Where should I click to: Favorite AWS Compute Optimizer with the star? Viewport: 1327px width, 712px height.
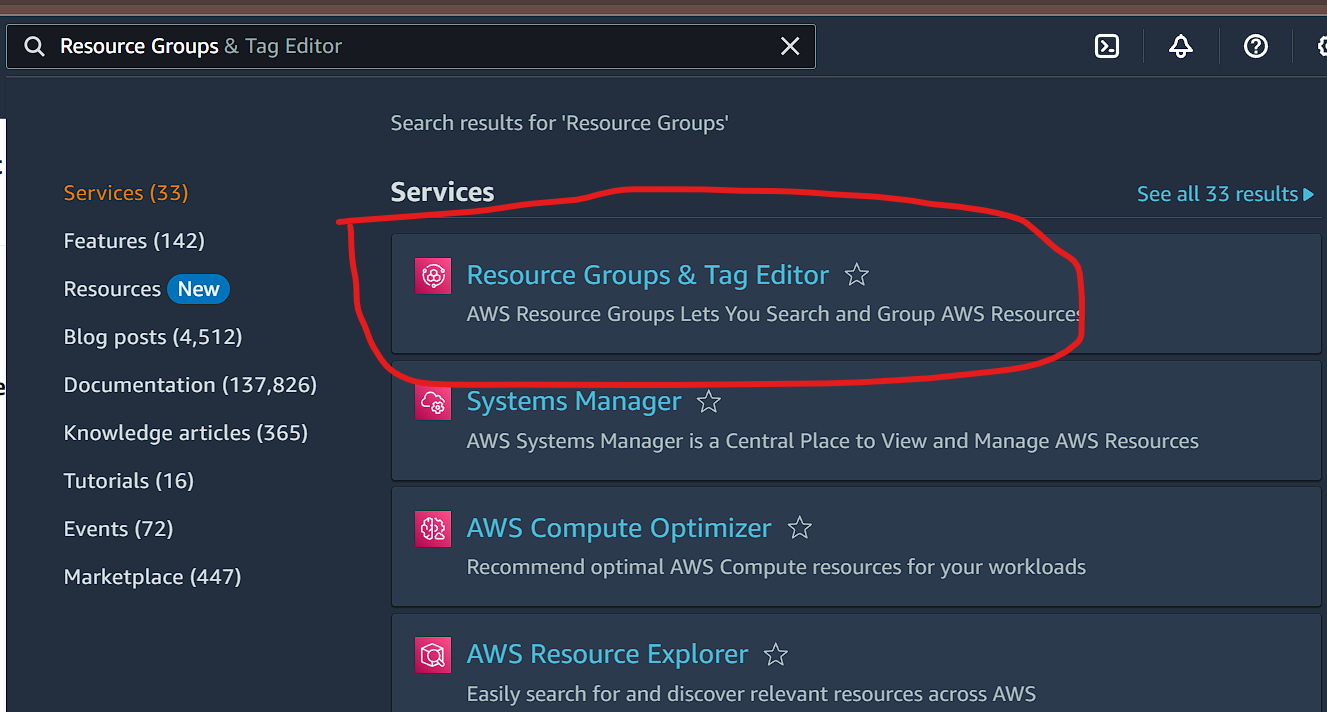[799, 528]
